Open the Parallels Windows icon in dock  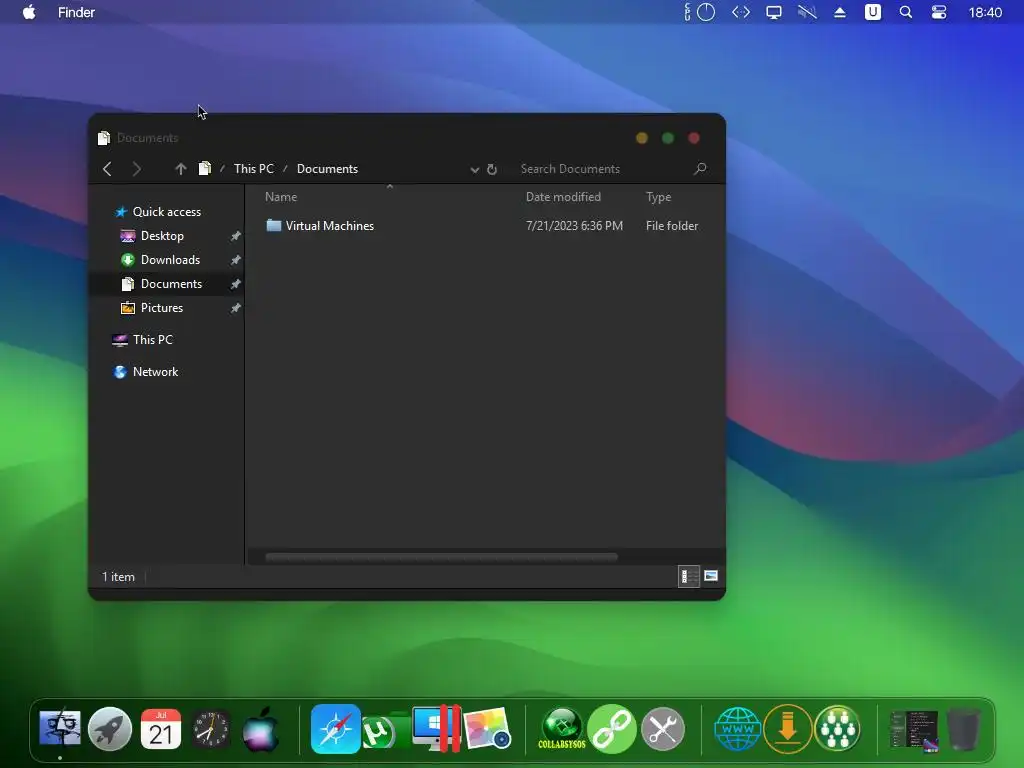click(x=436, y=728)
